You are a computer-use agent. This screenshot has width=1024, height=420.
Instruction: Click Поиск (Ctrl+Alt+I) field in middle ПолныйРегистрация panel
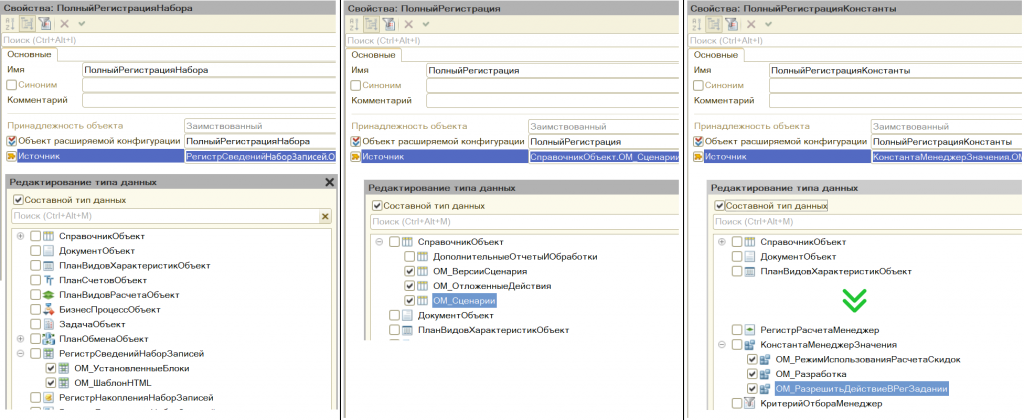coord(512,40)
